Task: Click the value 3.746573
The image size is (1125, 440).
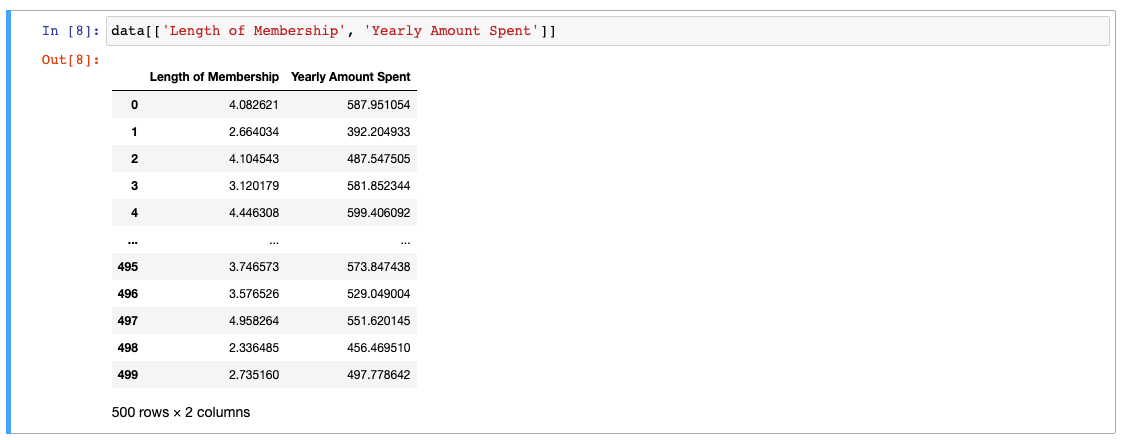Action: coord(254,267)
